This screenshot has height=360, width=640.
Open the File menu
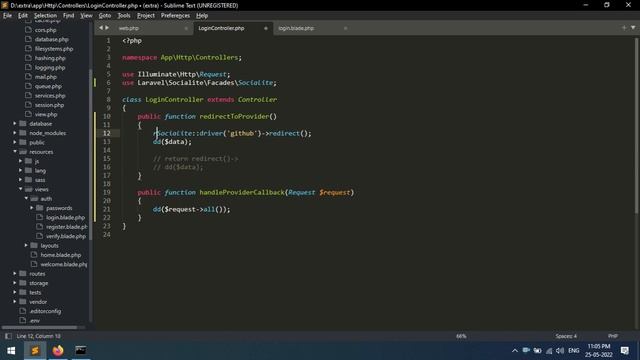pyautogui.click(x=7, y=16)
